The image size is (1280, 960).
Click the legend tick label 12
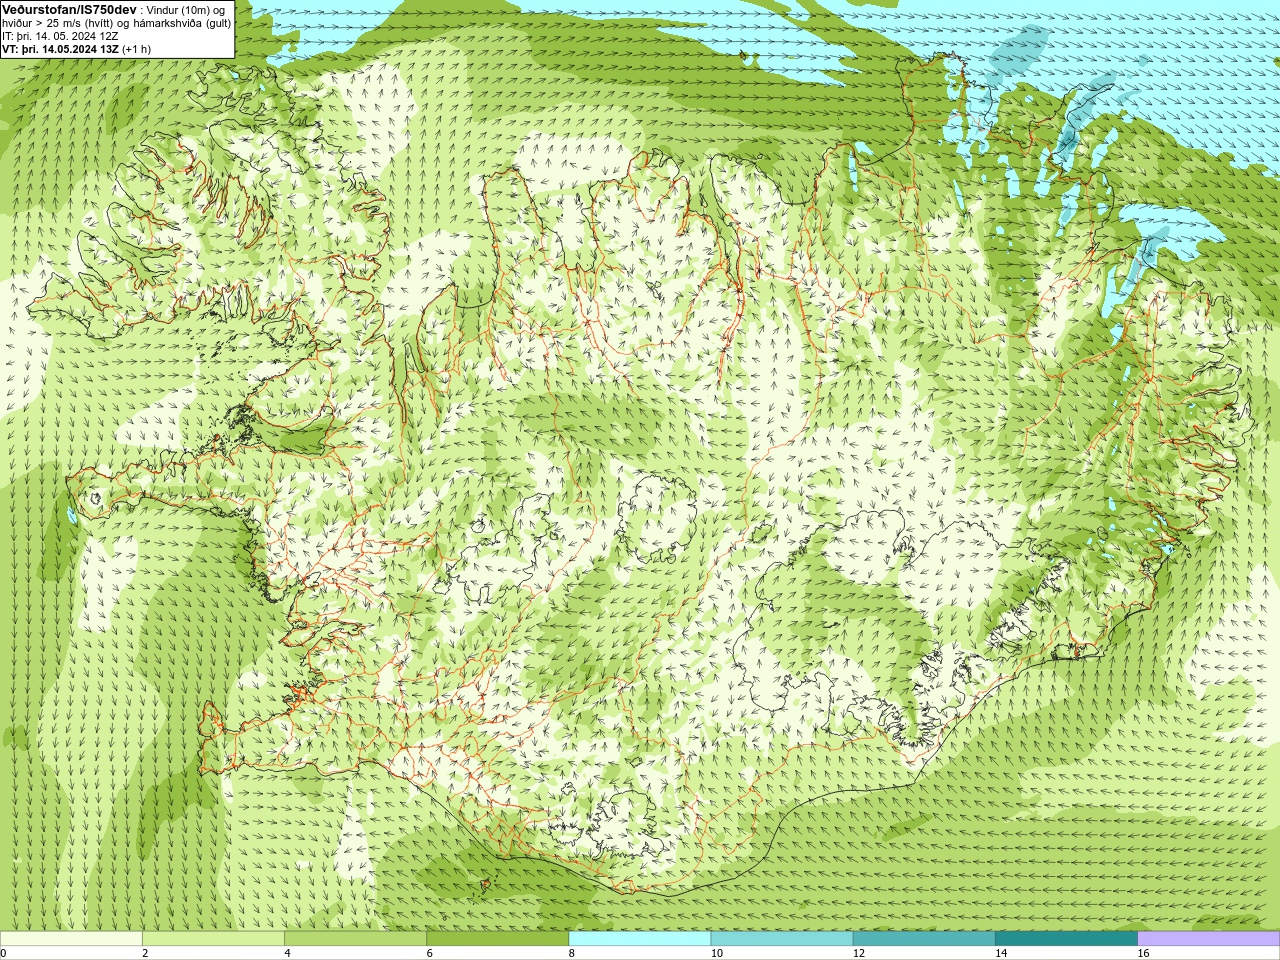859,953
